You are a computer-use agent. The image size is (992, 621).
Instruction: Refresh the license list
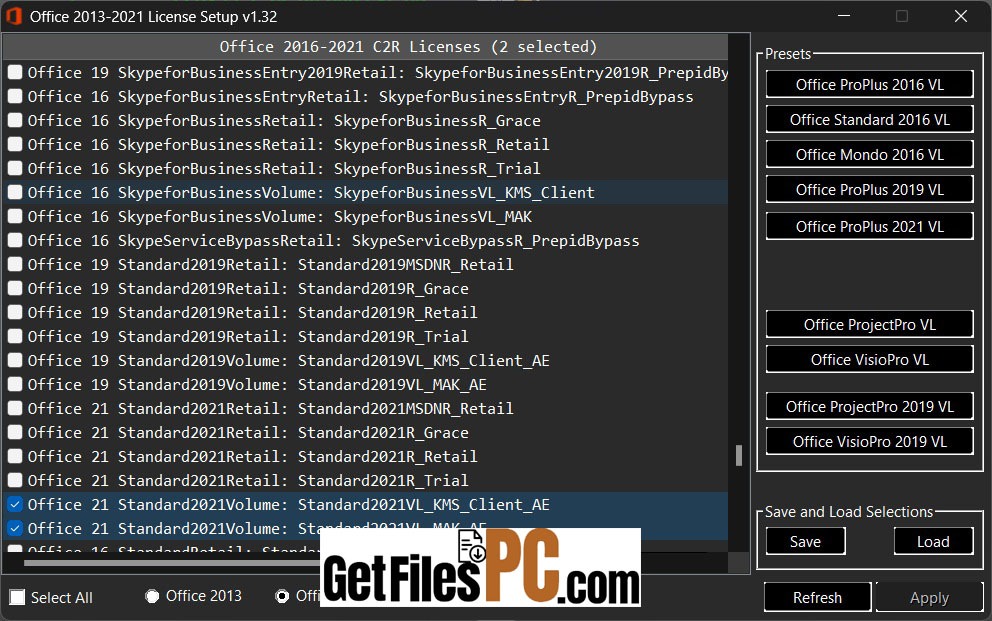[x=817, y=597]
